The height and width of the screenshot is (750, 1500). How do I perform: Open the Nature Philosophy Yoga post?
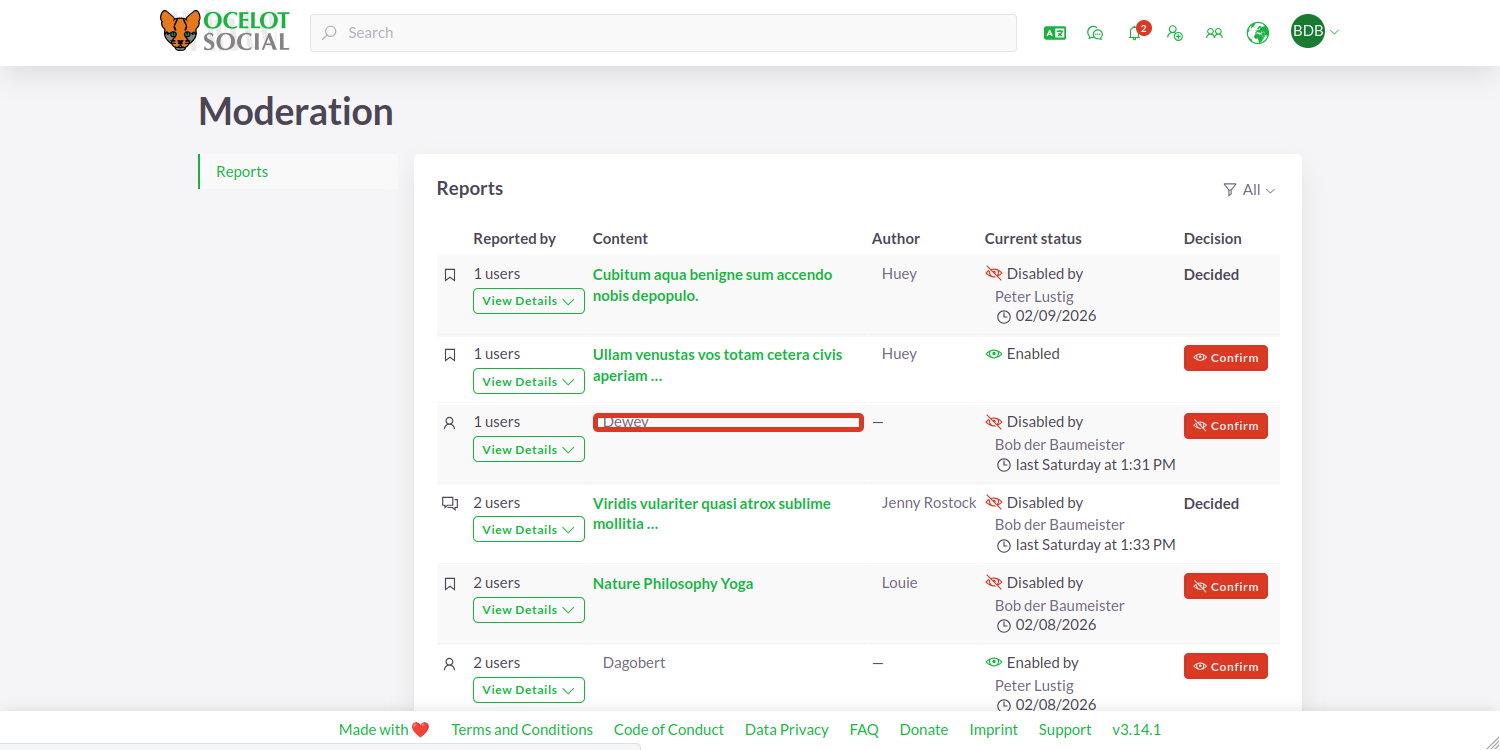pos(672,584)
